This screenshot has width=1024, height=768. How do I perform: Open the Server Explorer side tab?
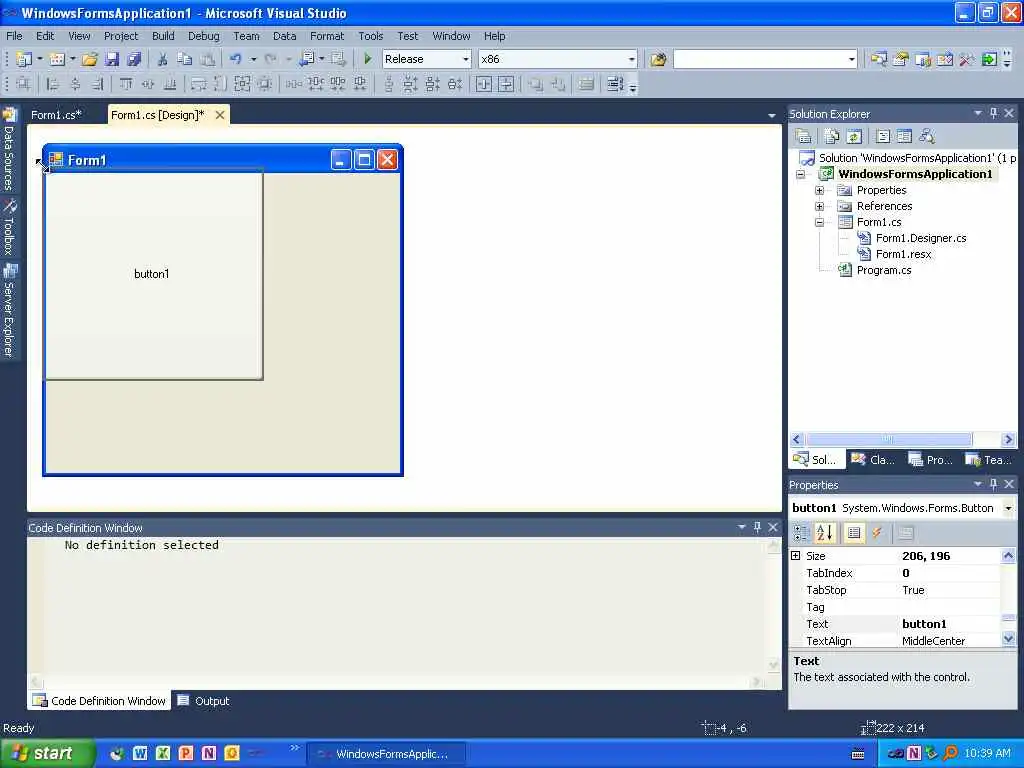coord(9,311)
